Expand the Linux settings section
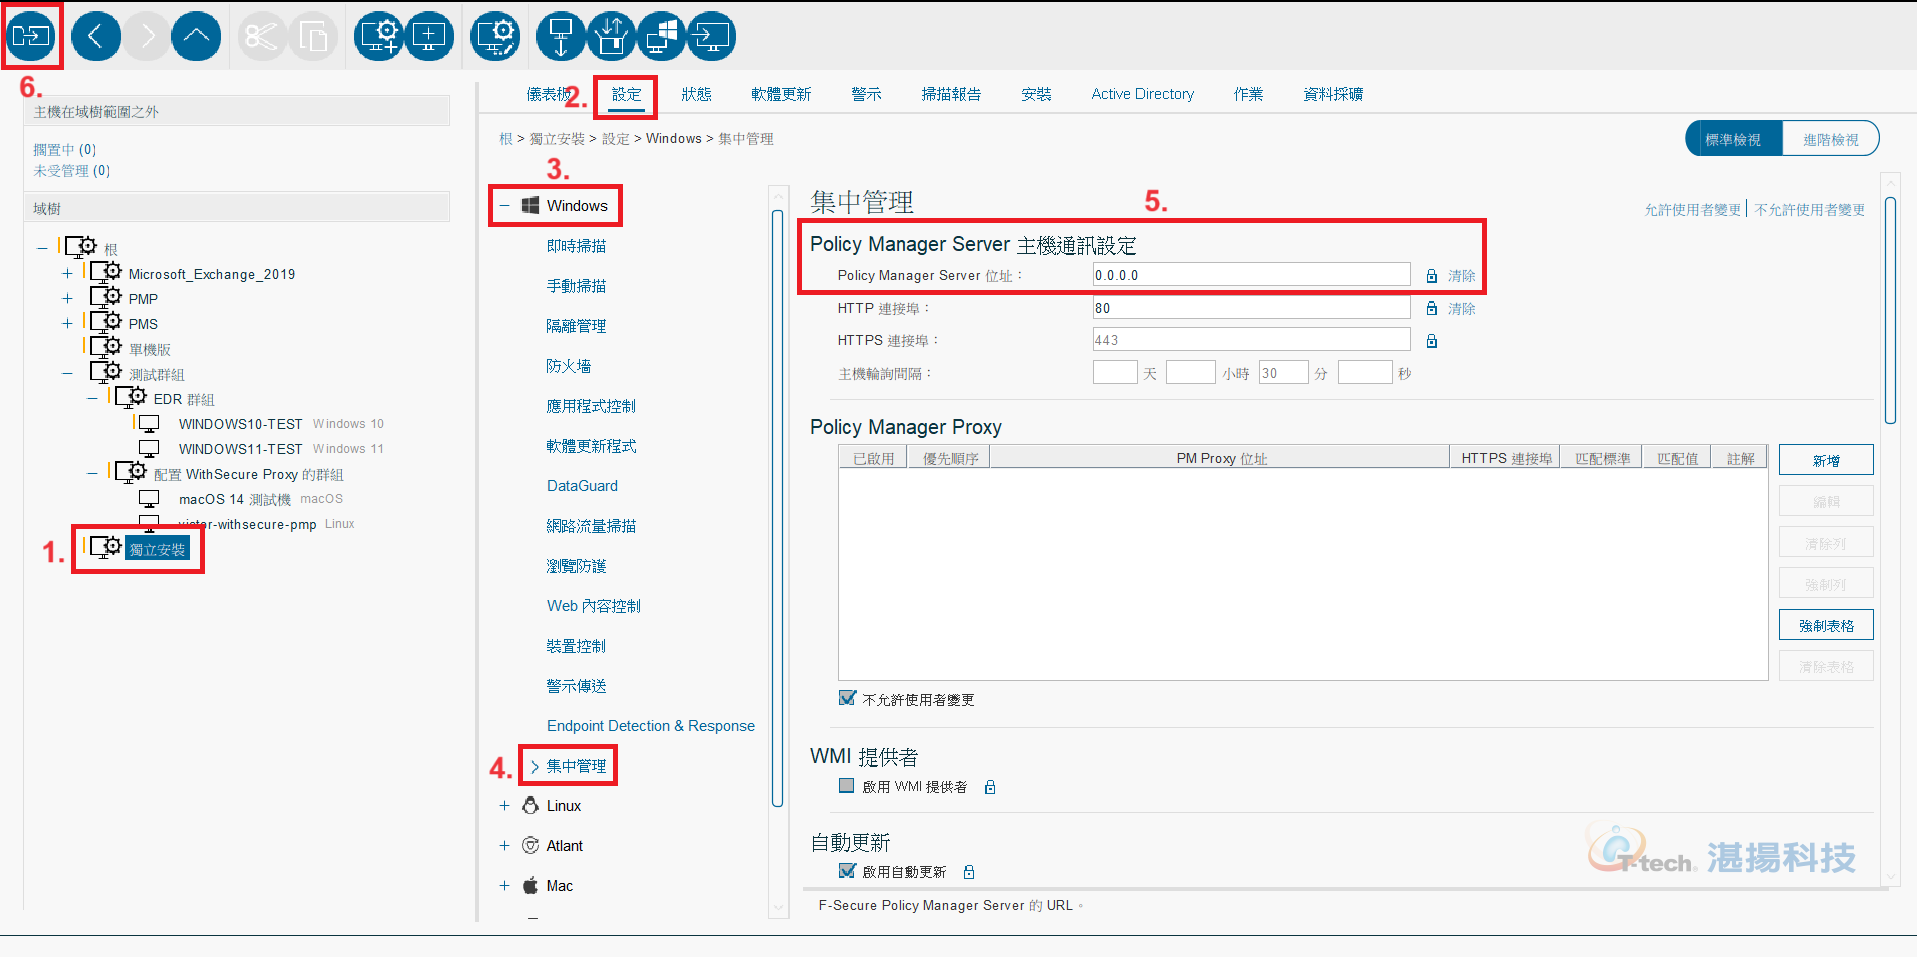Image resolution: width=1917 pixels, height=957 pixels. (x=505, y=805)
